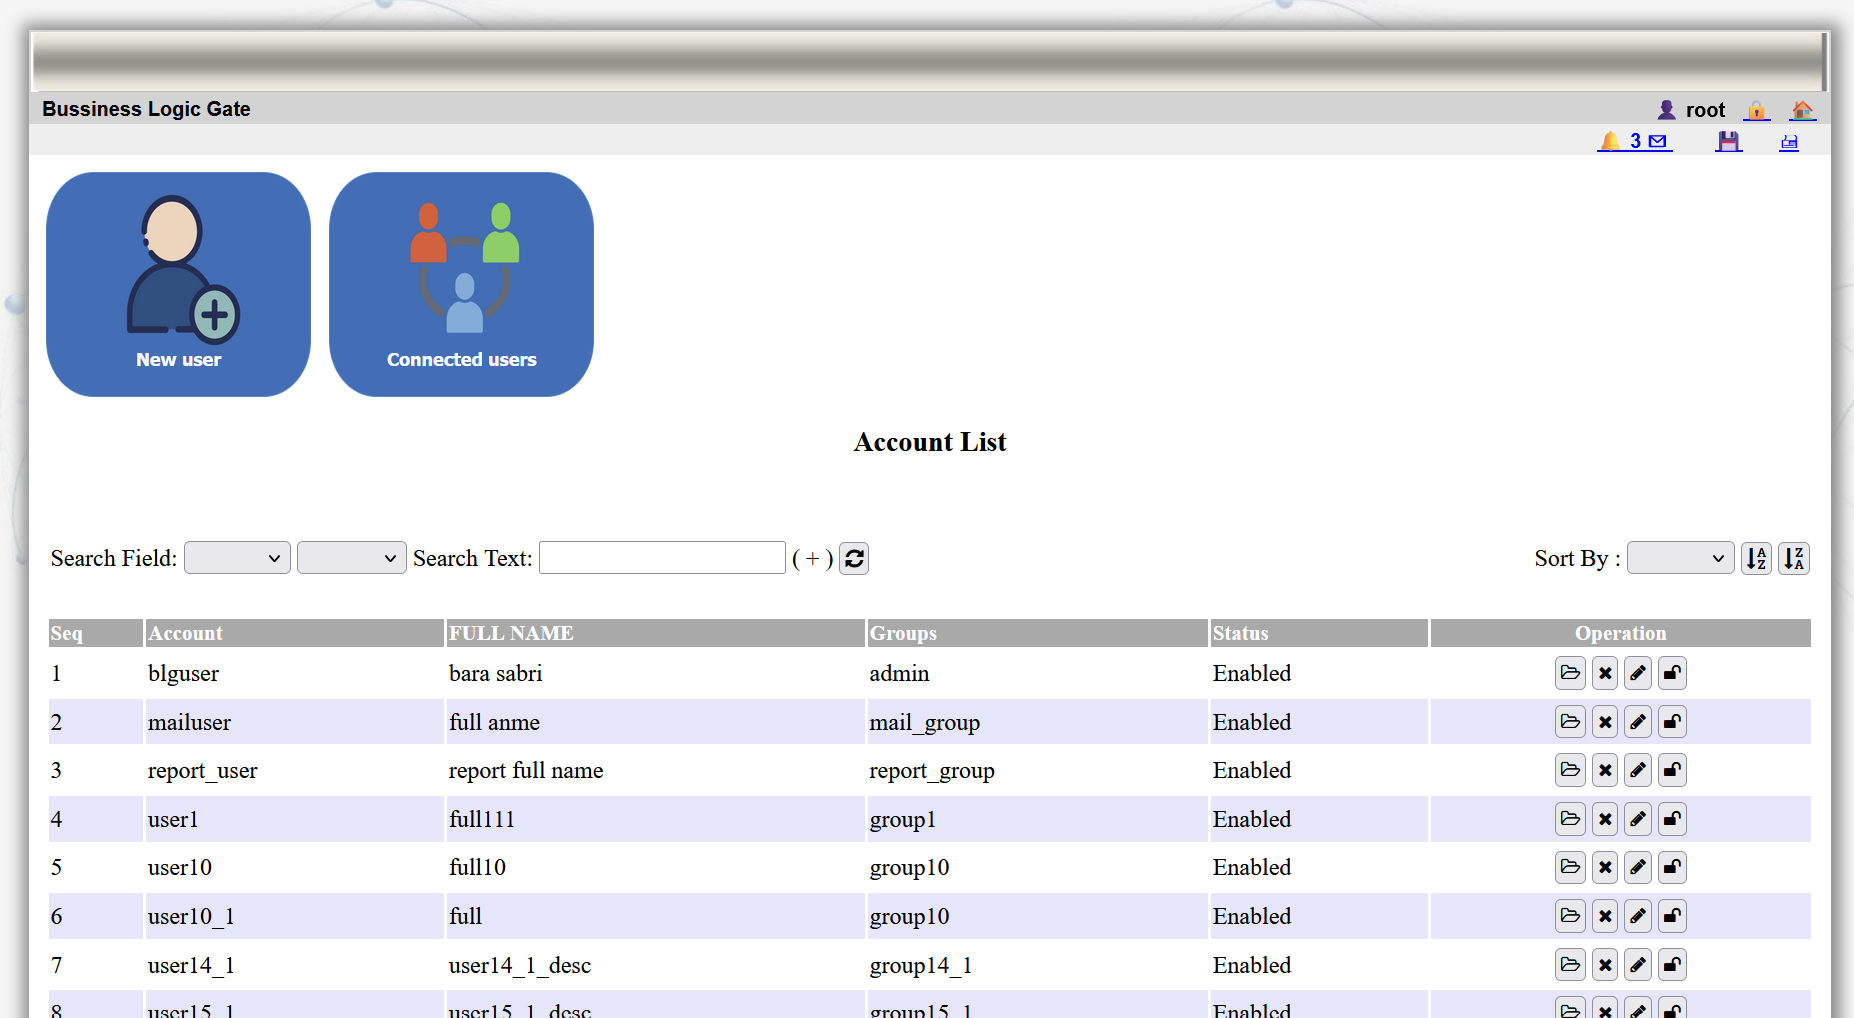Expand the first Search Field dropdown
This screenshot has width=1854, height=1018.
click(x=237, y=558)
